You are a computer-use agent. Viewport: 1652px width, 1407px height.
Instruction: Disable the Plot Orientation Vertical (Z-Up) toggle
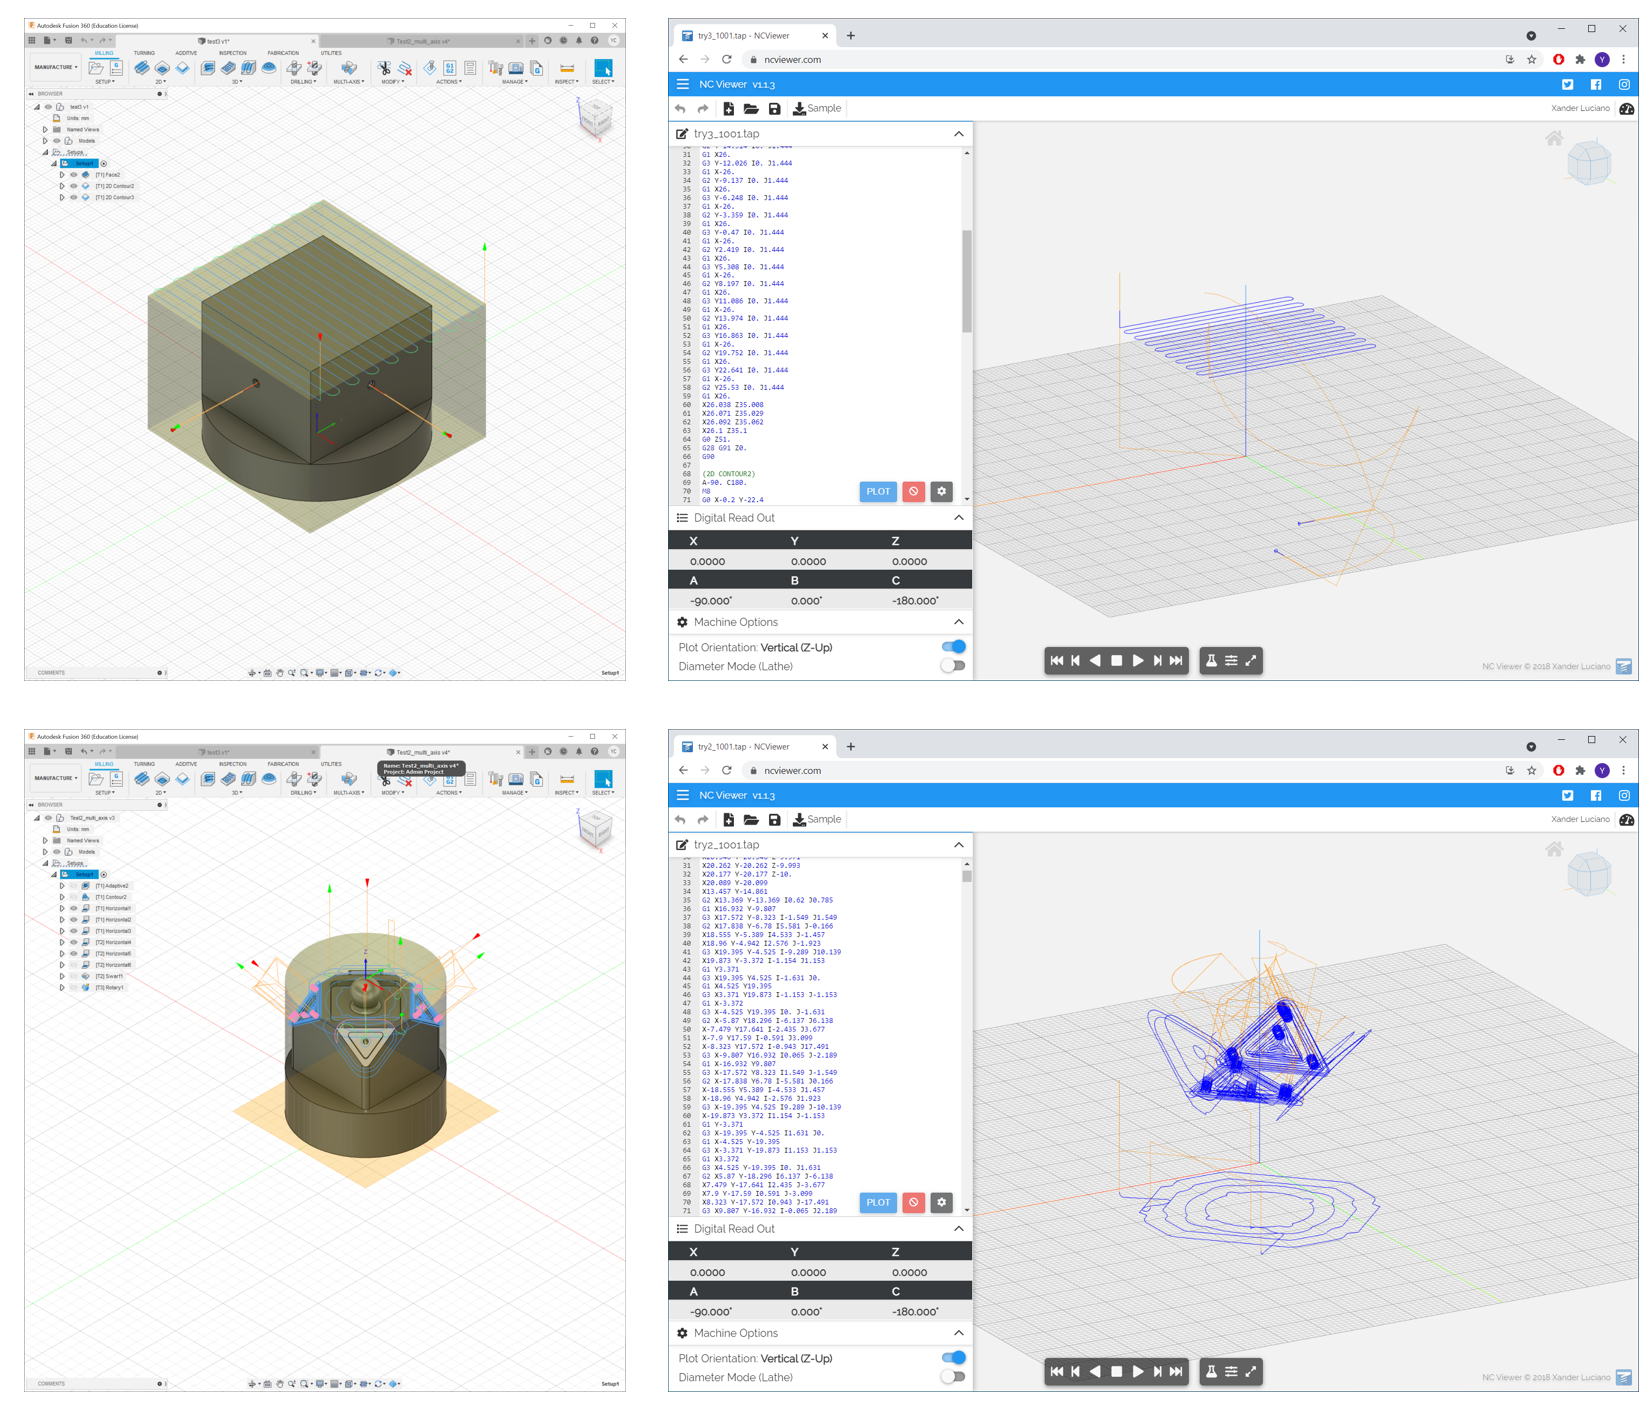pos(952,646)
